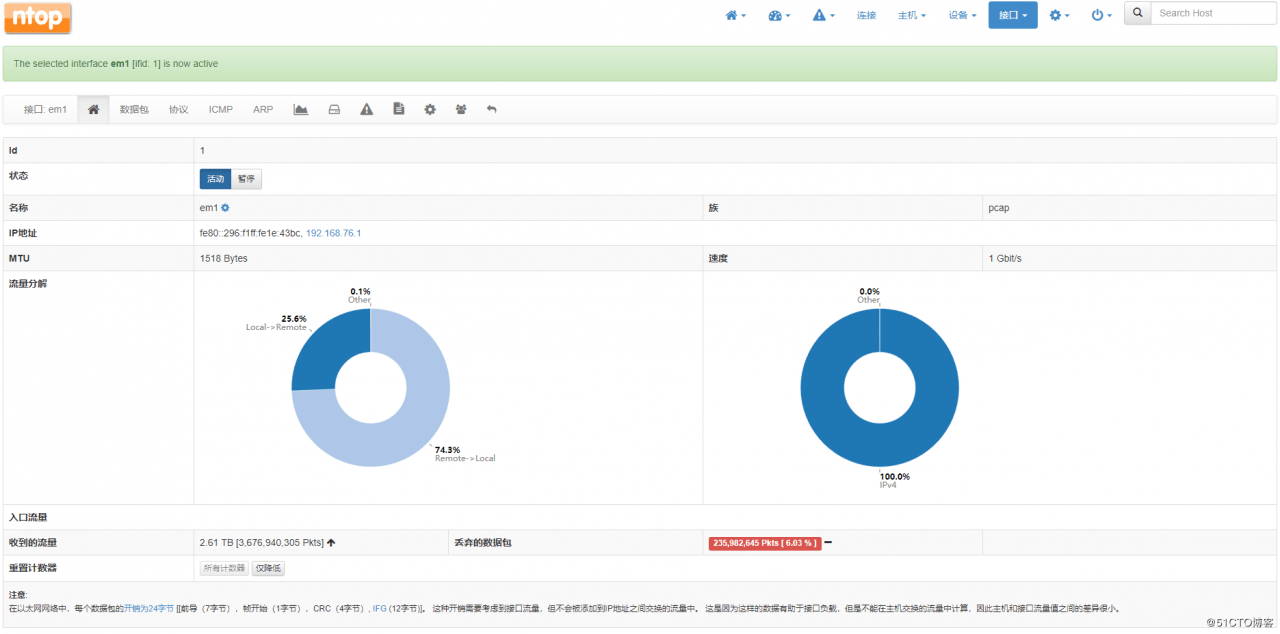Click the gear icon next to em1 name
Screen dimensions: 1280x634
(225, 208)
